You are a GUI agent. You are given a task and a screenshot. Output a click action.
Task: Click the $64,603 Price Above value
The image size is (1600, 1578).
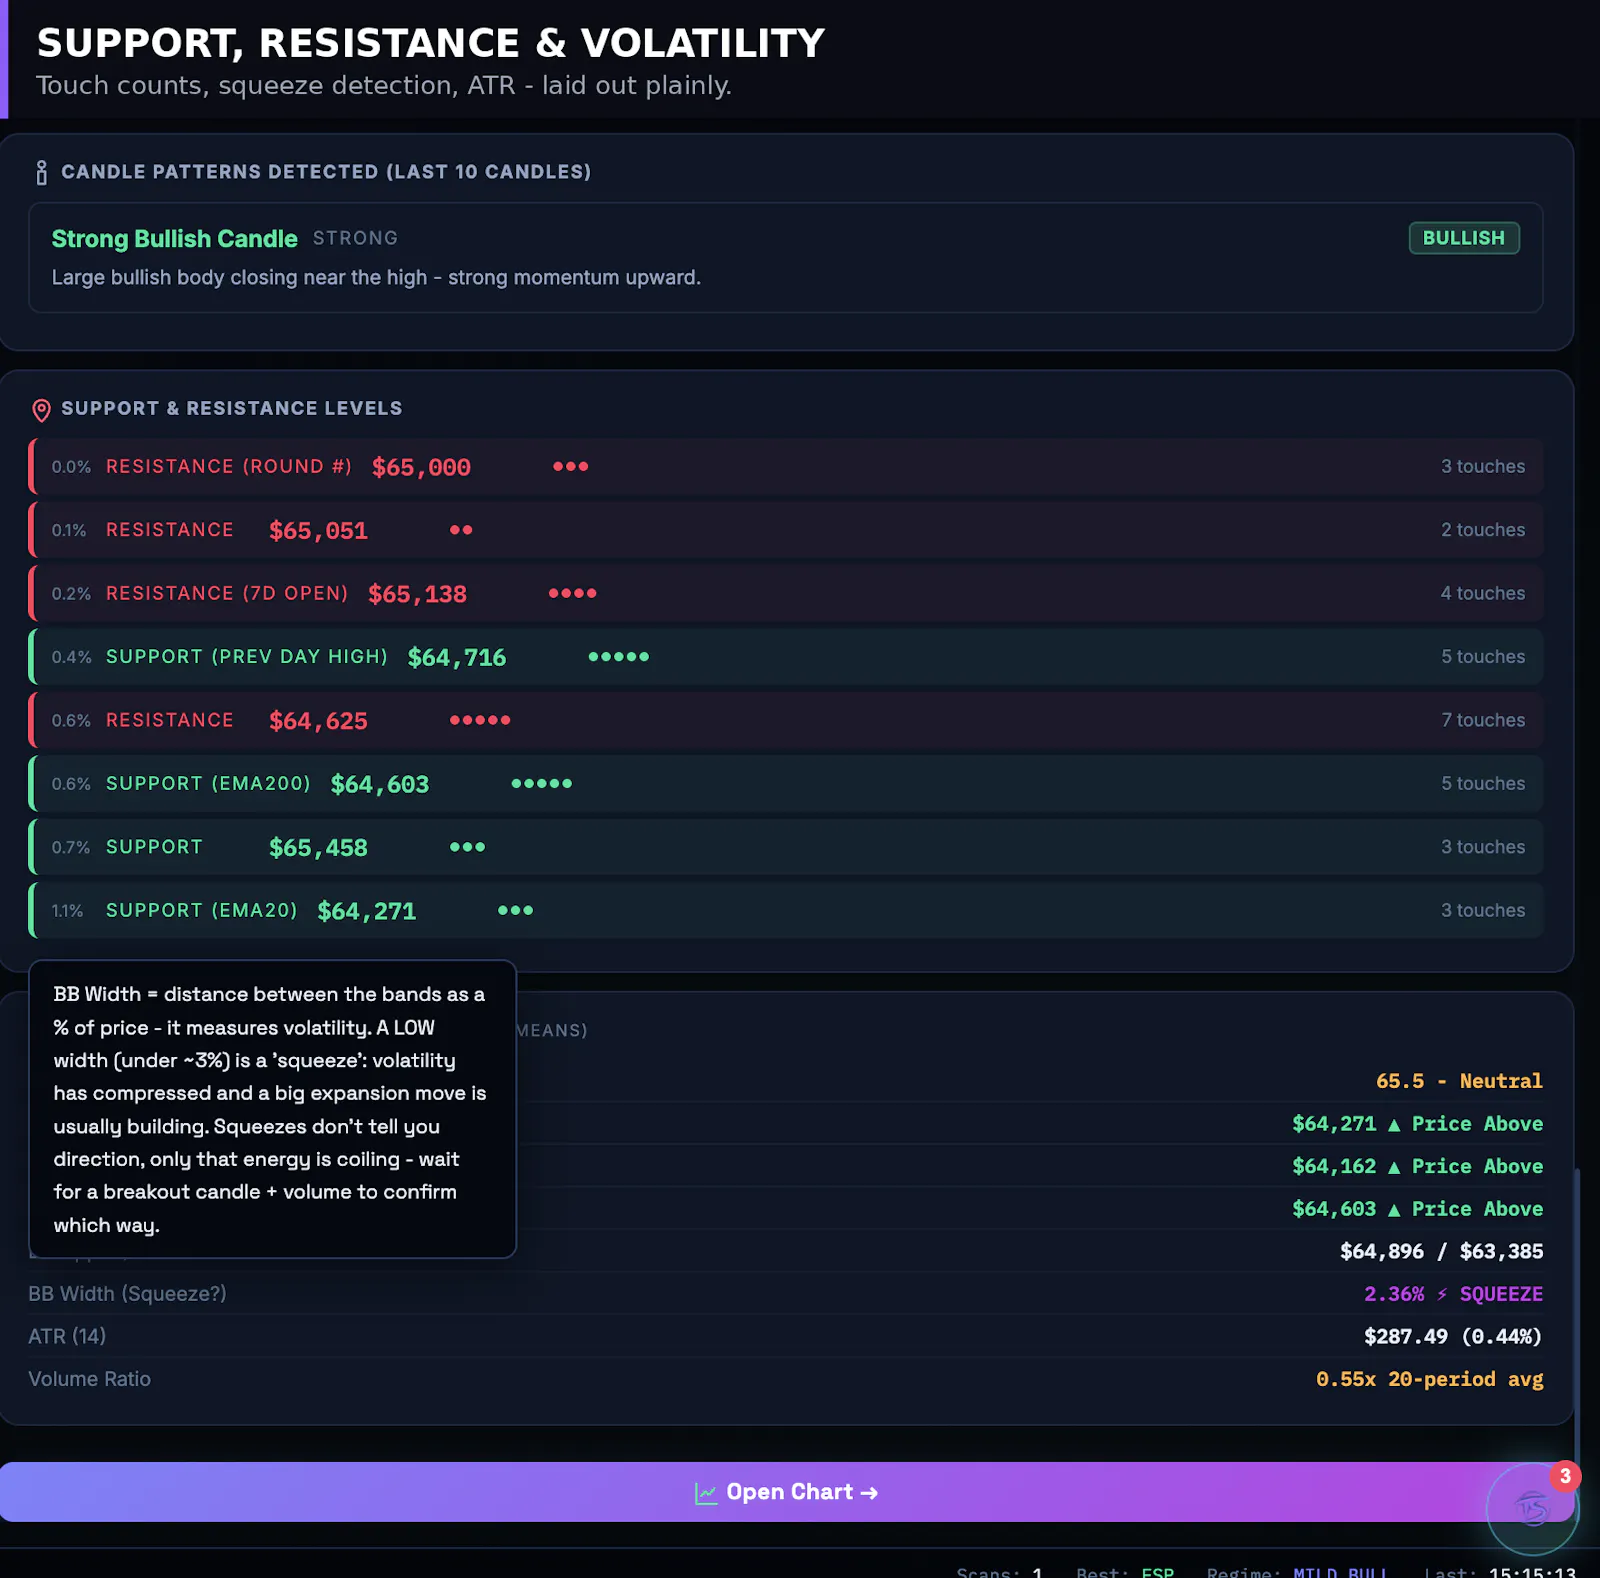click(1417, 1209)
